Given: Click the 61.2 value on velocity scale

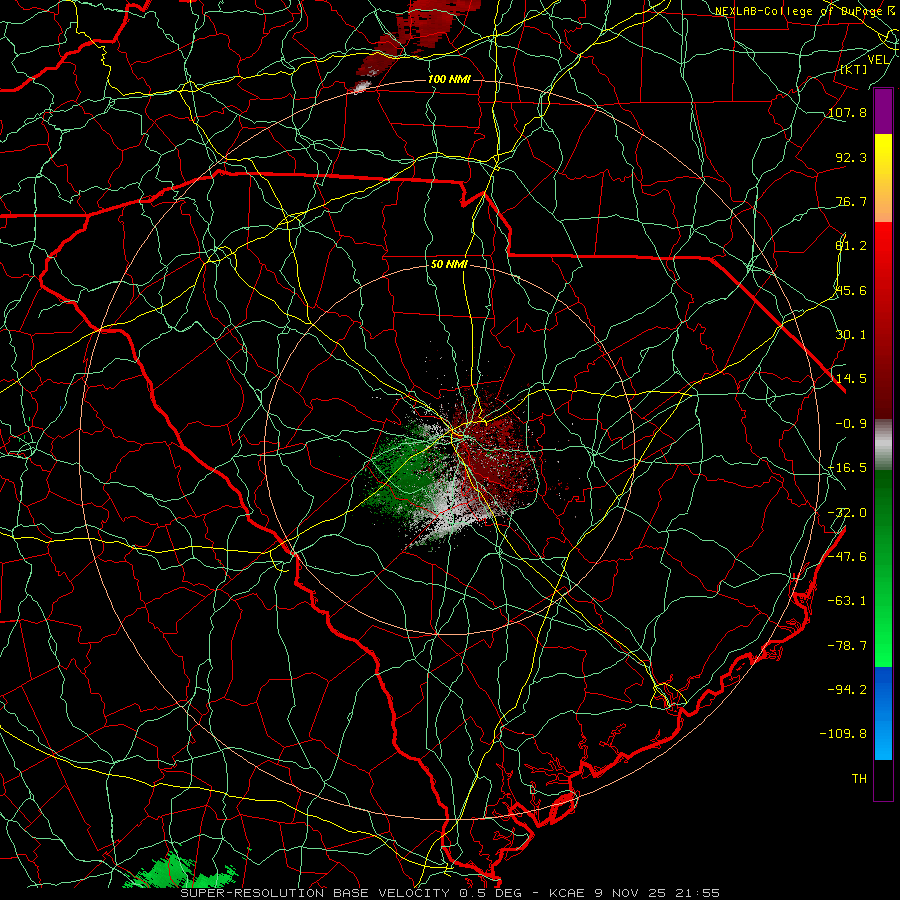Looking at the screenshot, I should (851, 246).
